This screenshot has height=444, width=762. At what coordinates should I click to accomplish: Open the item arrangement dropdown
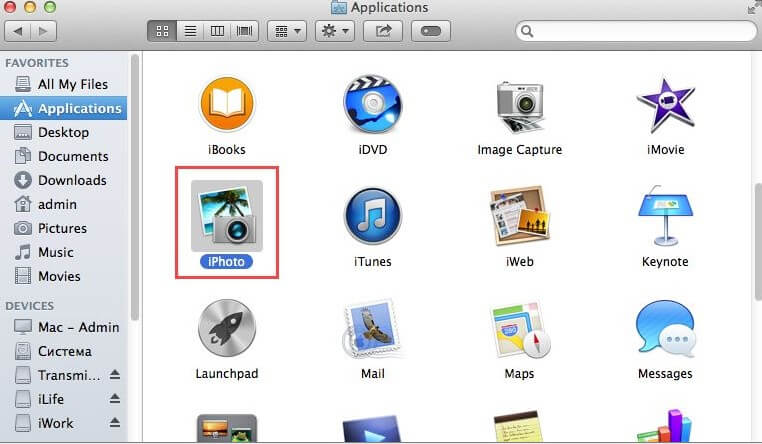point(287,32)
